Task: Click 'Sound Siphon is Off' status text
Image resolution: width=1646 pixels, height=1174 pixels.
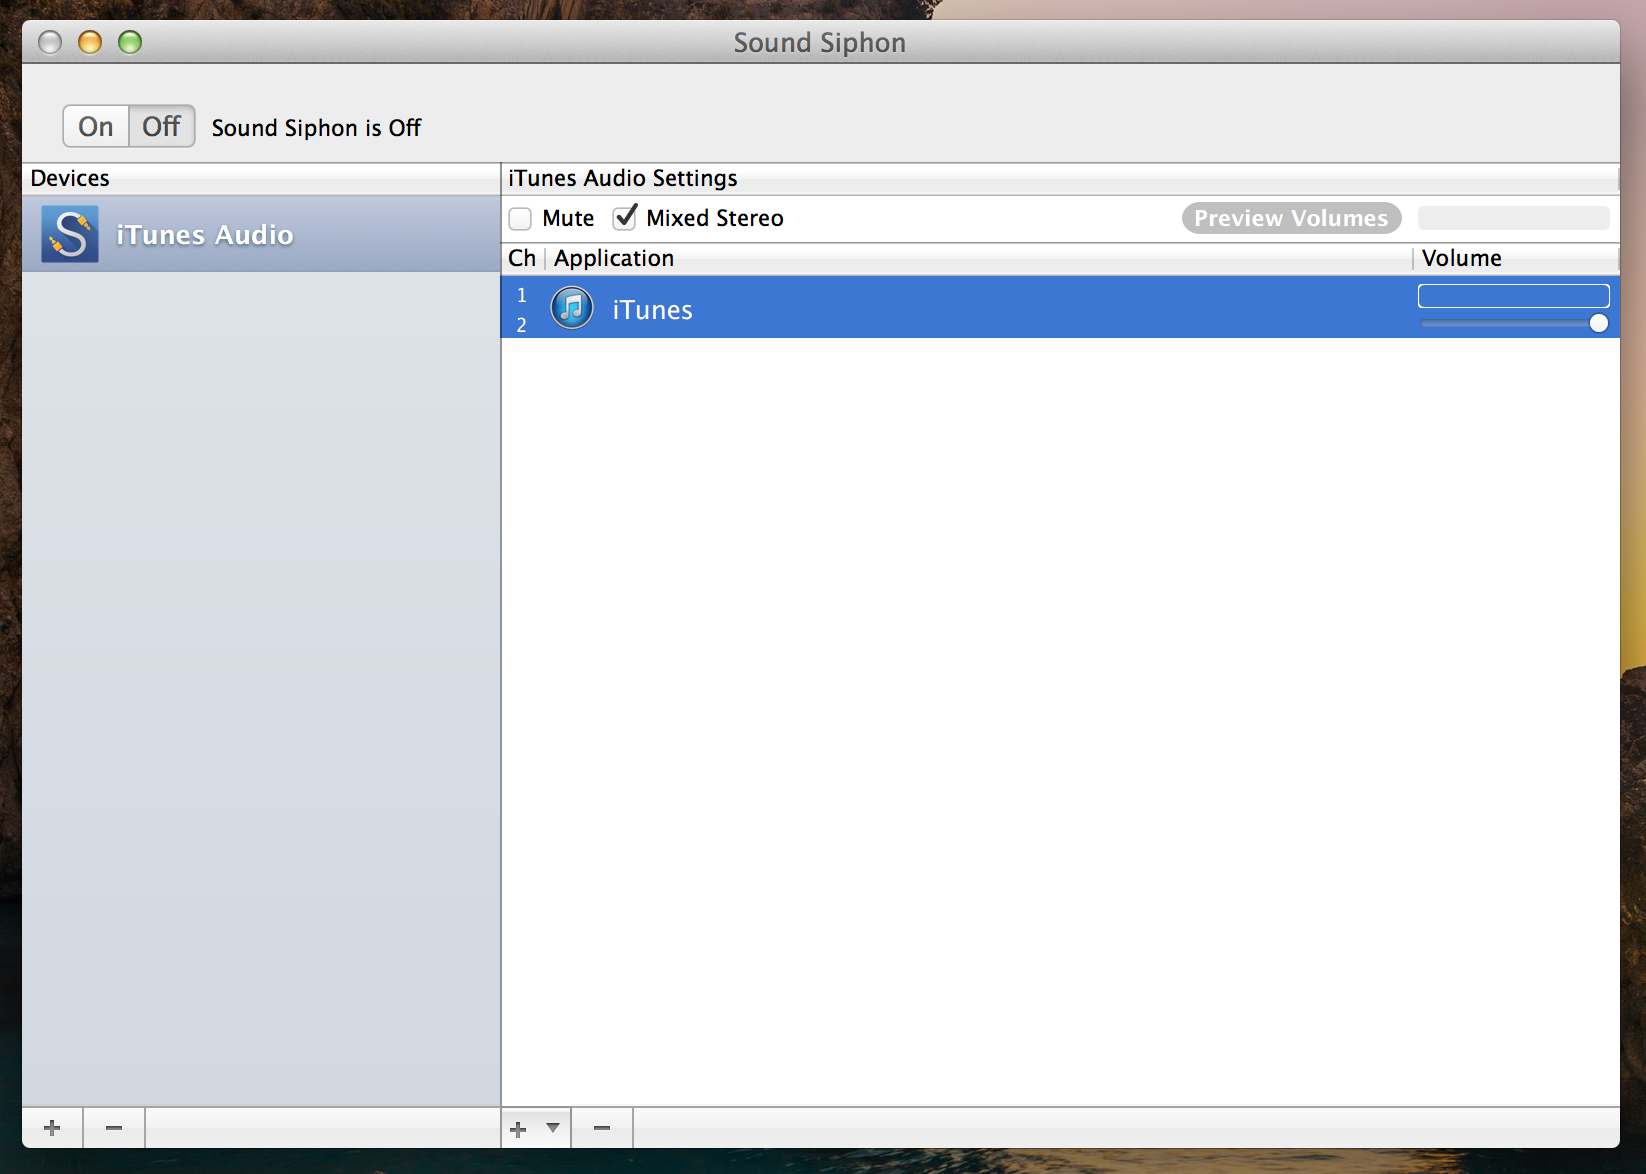Action: pos(316,128)
